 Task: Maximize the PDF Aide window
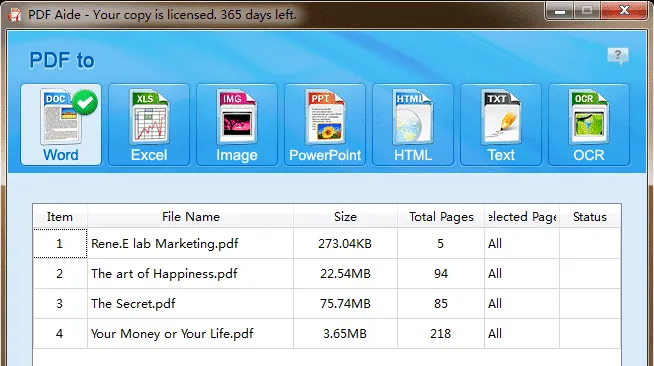[587, 10]
